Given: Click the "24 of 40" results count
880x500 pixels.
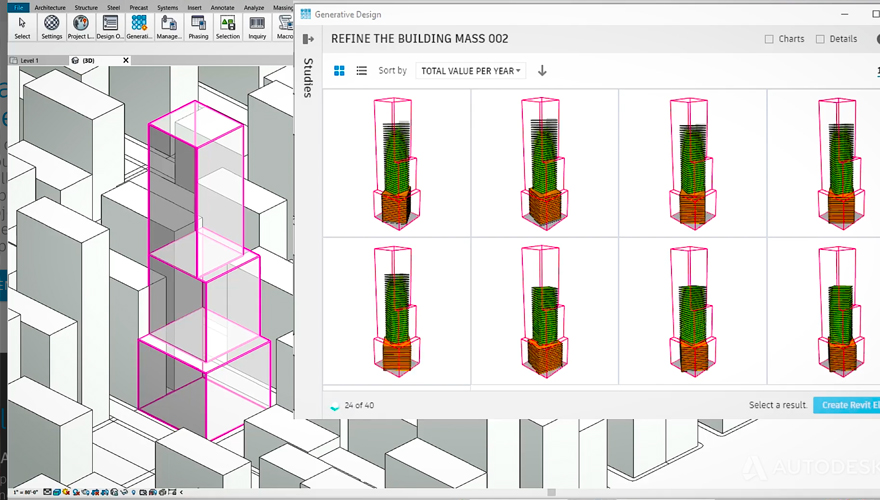Looking at the screenshot, I should coord(359,405).
